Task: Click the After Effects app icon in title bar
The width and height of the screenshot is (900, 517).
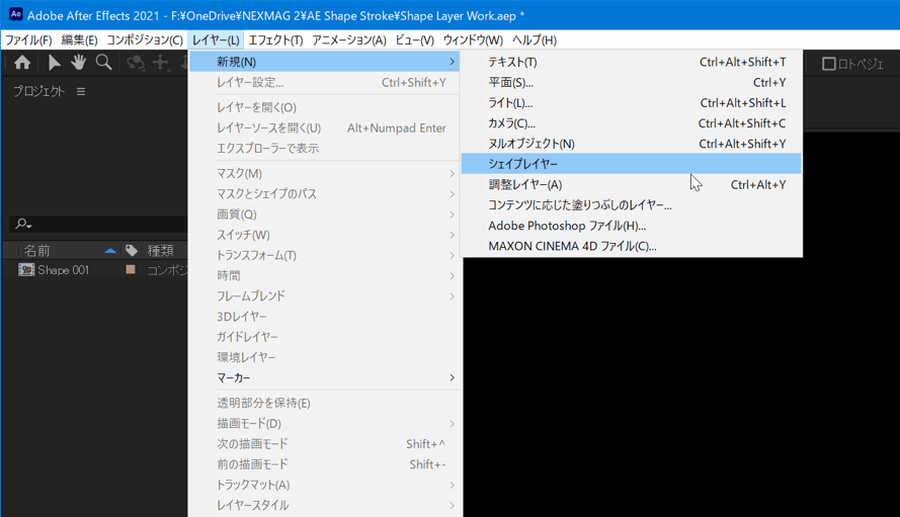Action: pos(12,15)
